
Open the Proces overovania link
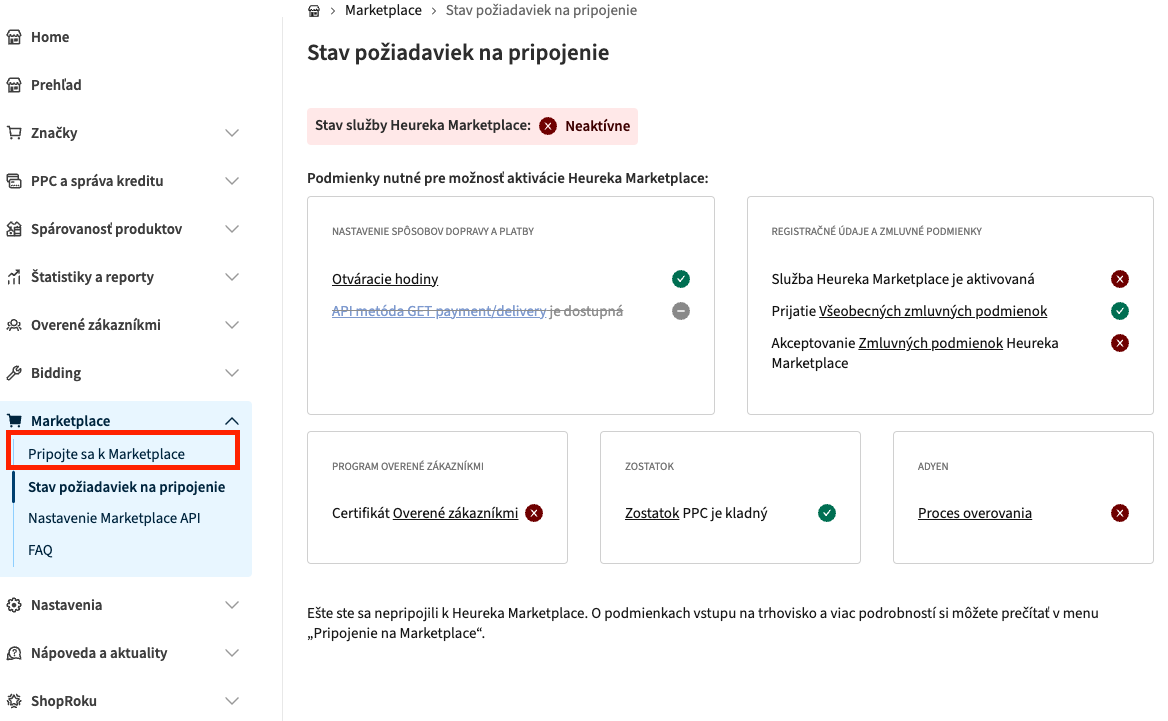click(x=975, y=512)
